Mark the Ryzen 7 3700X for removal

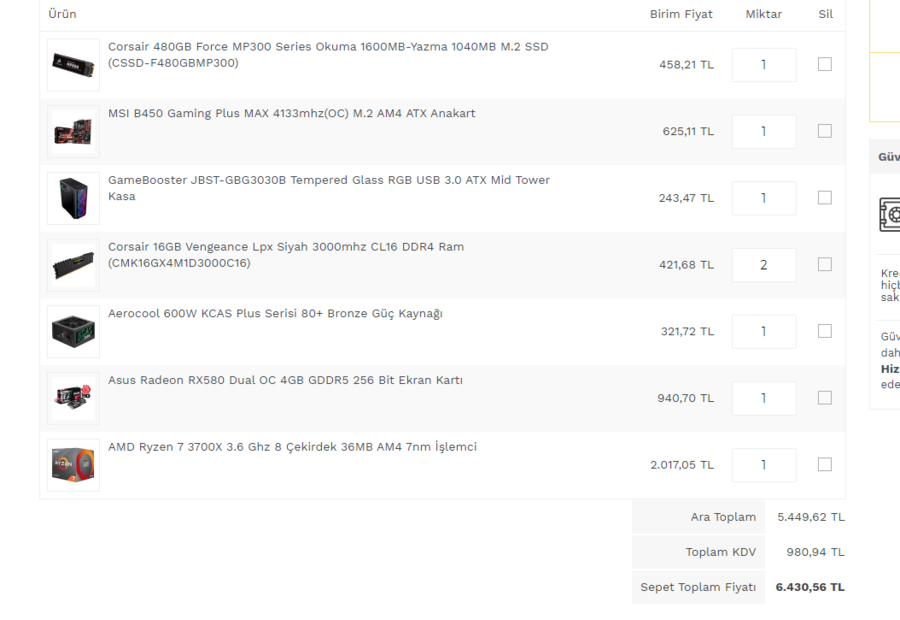[824, 464]
